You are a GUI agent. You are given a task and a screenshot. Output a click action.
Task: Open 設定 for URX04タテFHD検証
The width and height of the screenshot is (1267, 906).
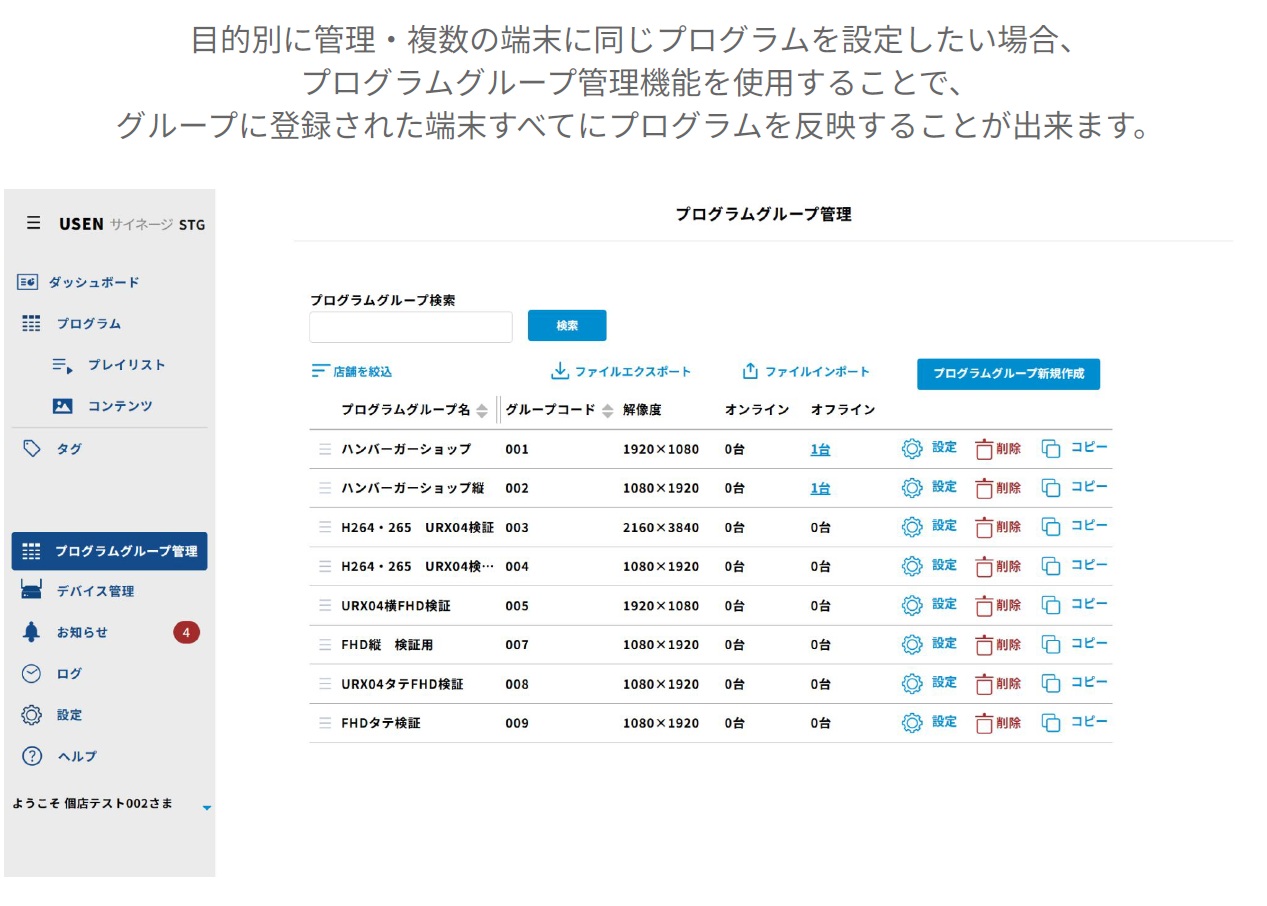click(x=929, y=682)
